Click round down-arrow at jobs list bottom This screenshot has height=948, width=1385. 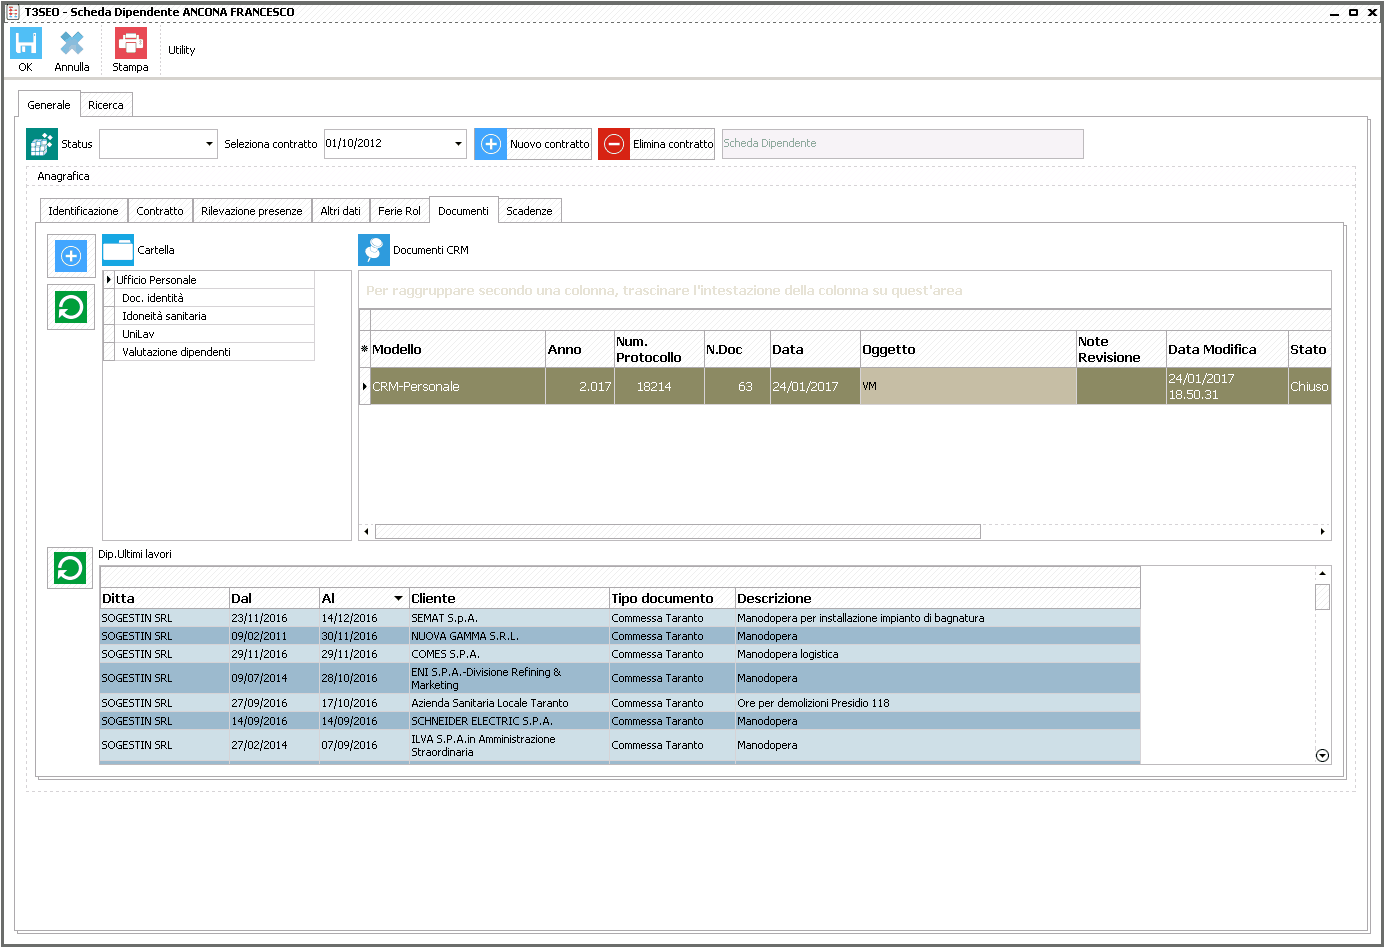[x=1322, y=755]
